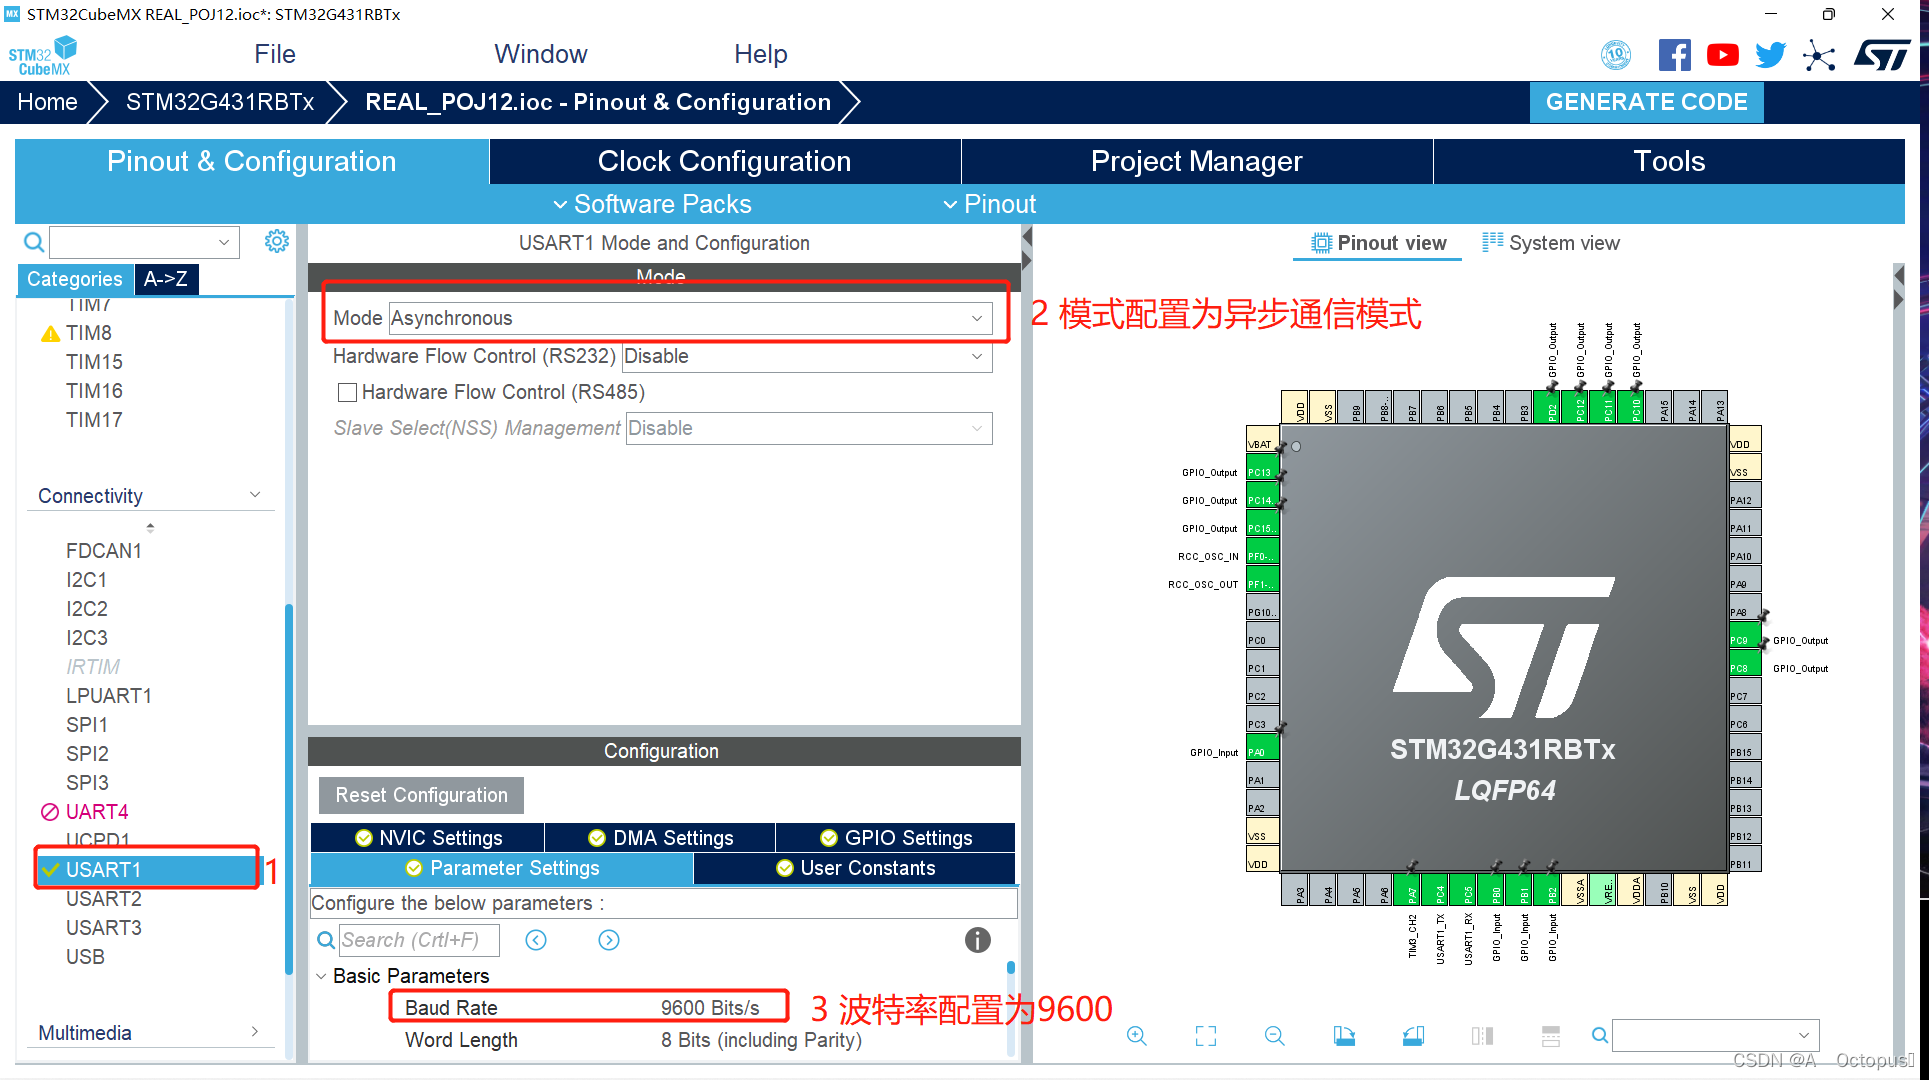
Task: Rotate chip view clockwise
Action: point(1344,1036)
